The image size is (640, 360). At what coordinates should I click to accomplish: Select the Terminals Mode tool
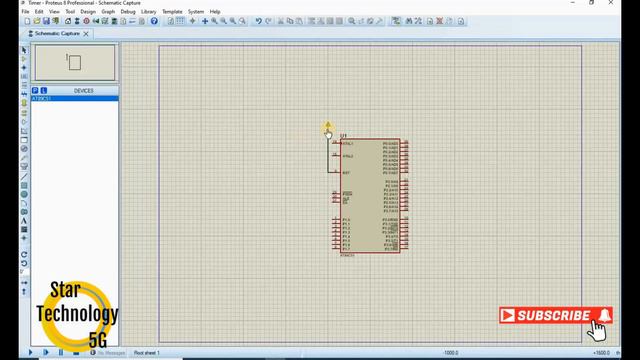24,113
